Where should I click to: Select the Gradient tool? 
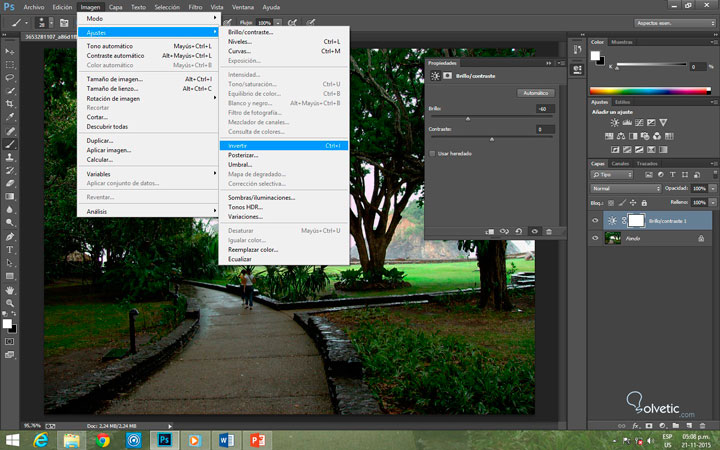tap(10, 197)
